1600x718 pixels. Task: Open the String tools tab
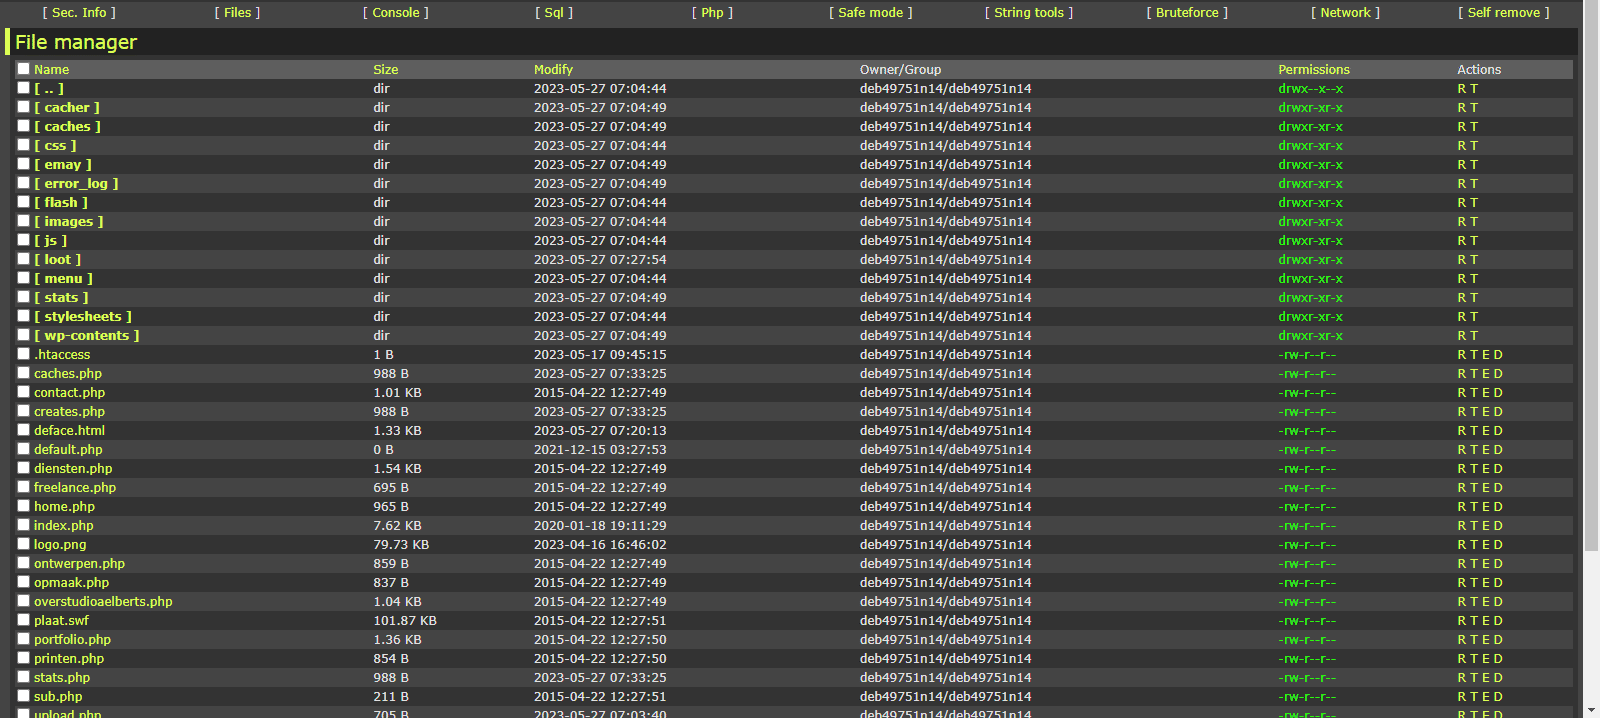coord(1029,13)
